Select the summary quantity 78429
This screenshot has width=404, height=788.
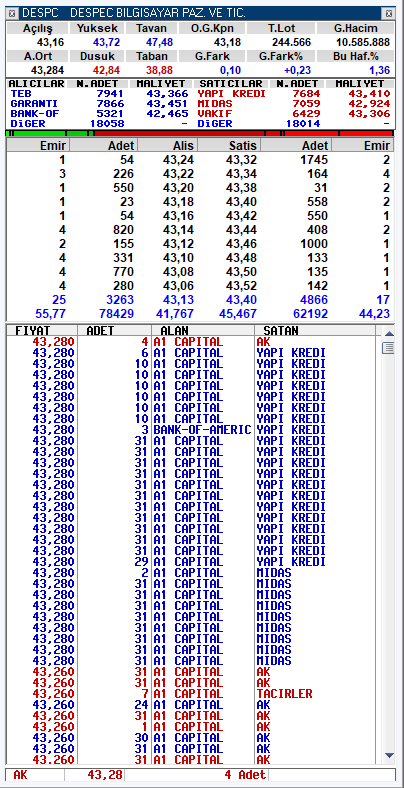pyautogui.click(x=117, y=314)
